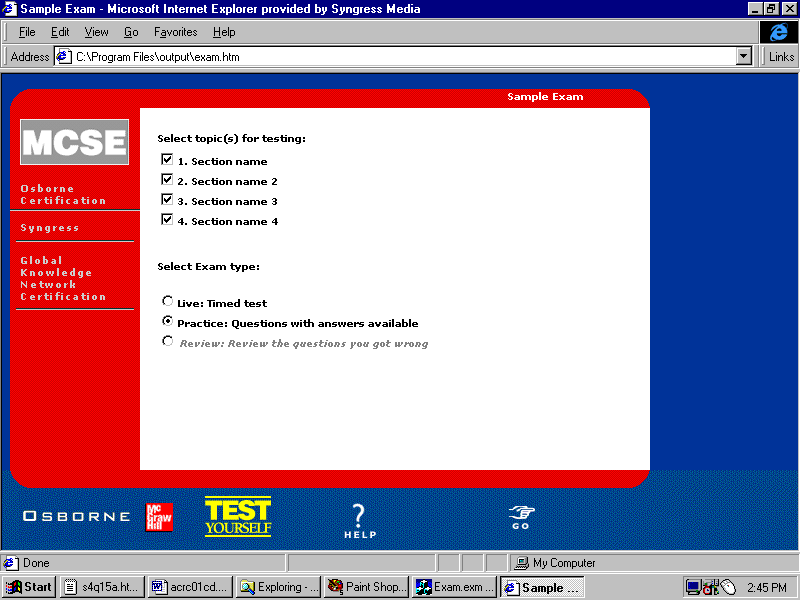
Task: Click the Test Yourself logo
Action: tap(238, 516)
